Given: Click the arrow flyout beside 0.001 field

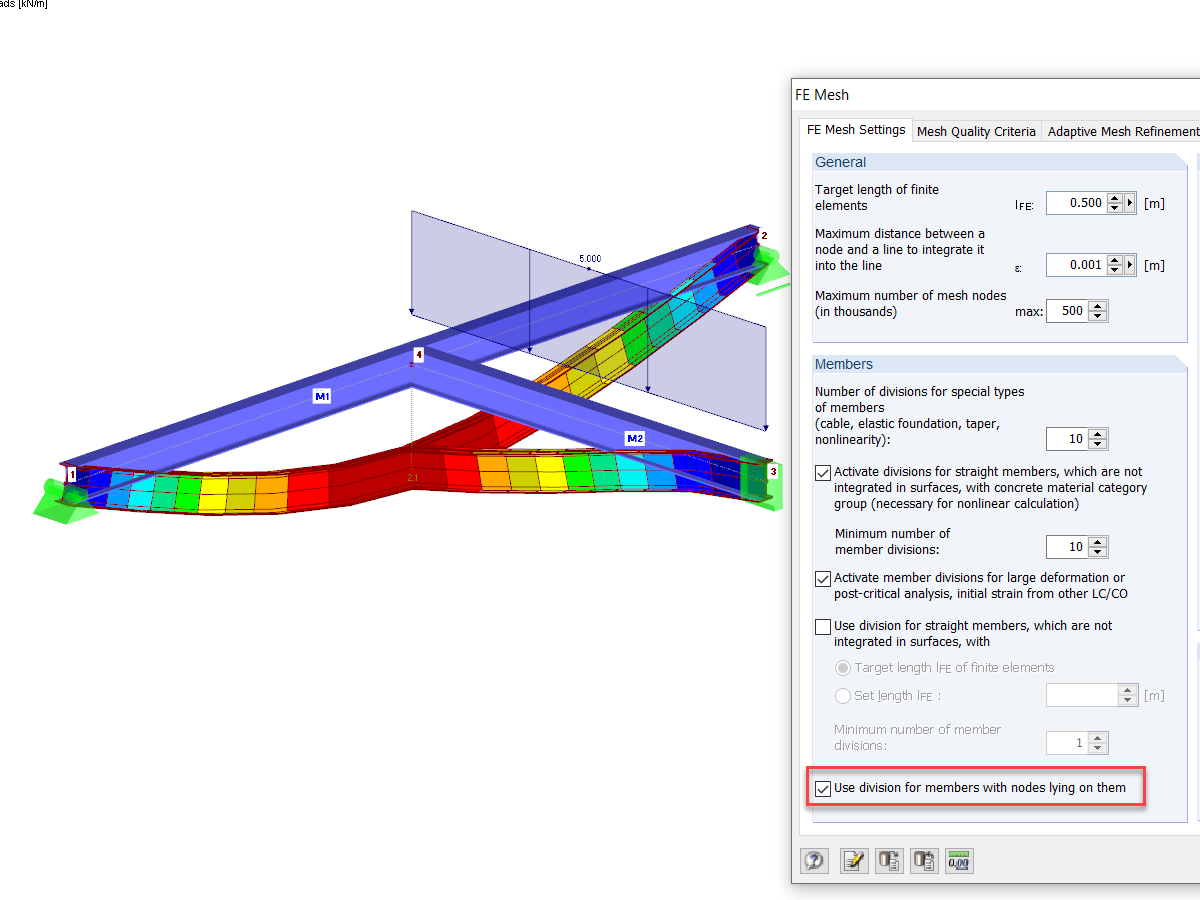Looking at the screenshot, I should (1129, 265).
